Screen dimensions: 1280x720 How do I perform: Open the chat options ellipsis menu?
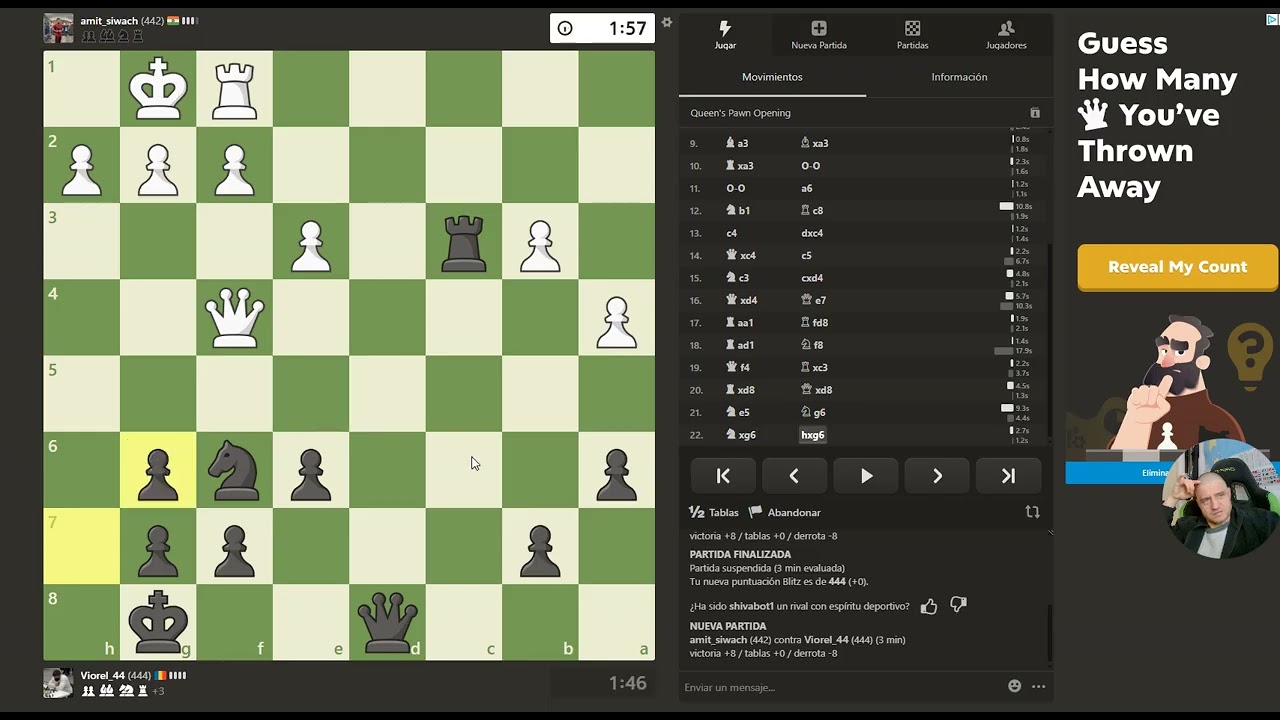(1038, 686)
